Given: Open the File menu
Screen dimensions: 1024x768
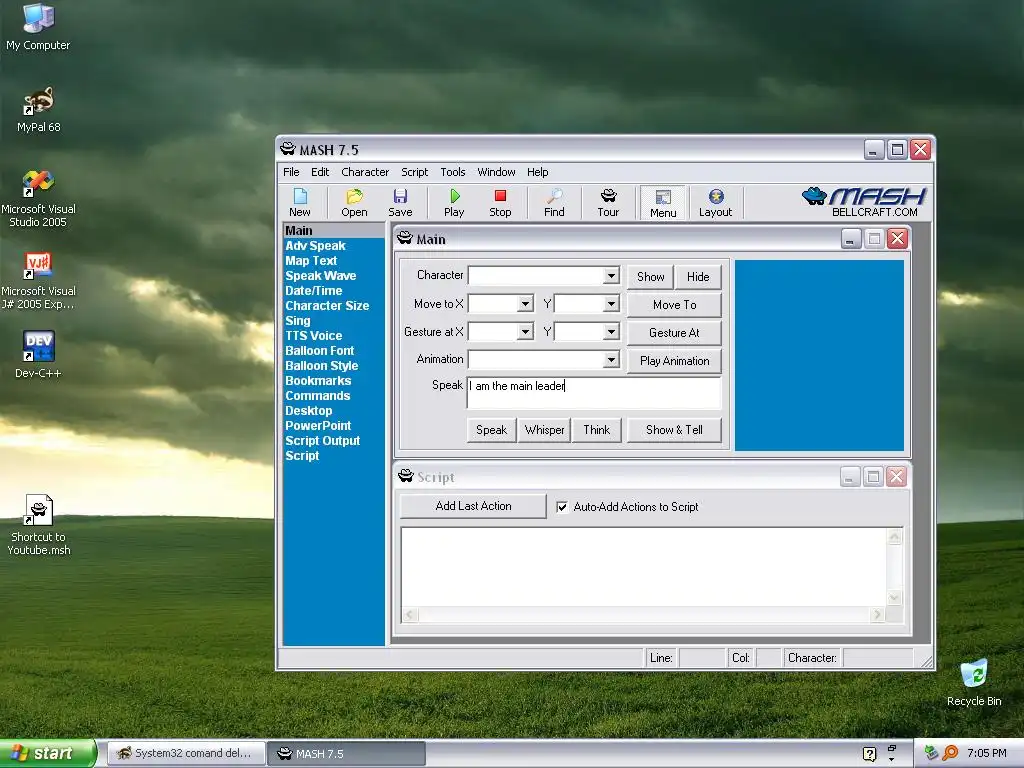Looking at the screenshot, I should [x=291, y=172].
